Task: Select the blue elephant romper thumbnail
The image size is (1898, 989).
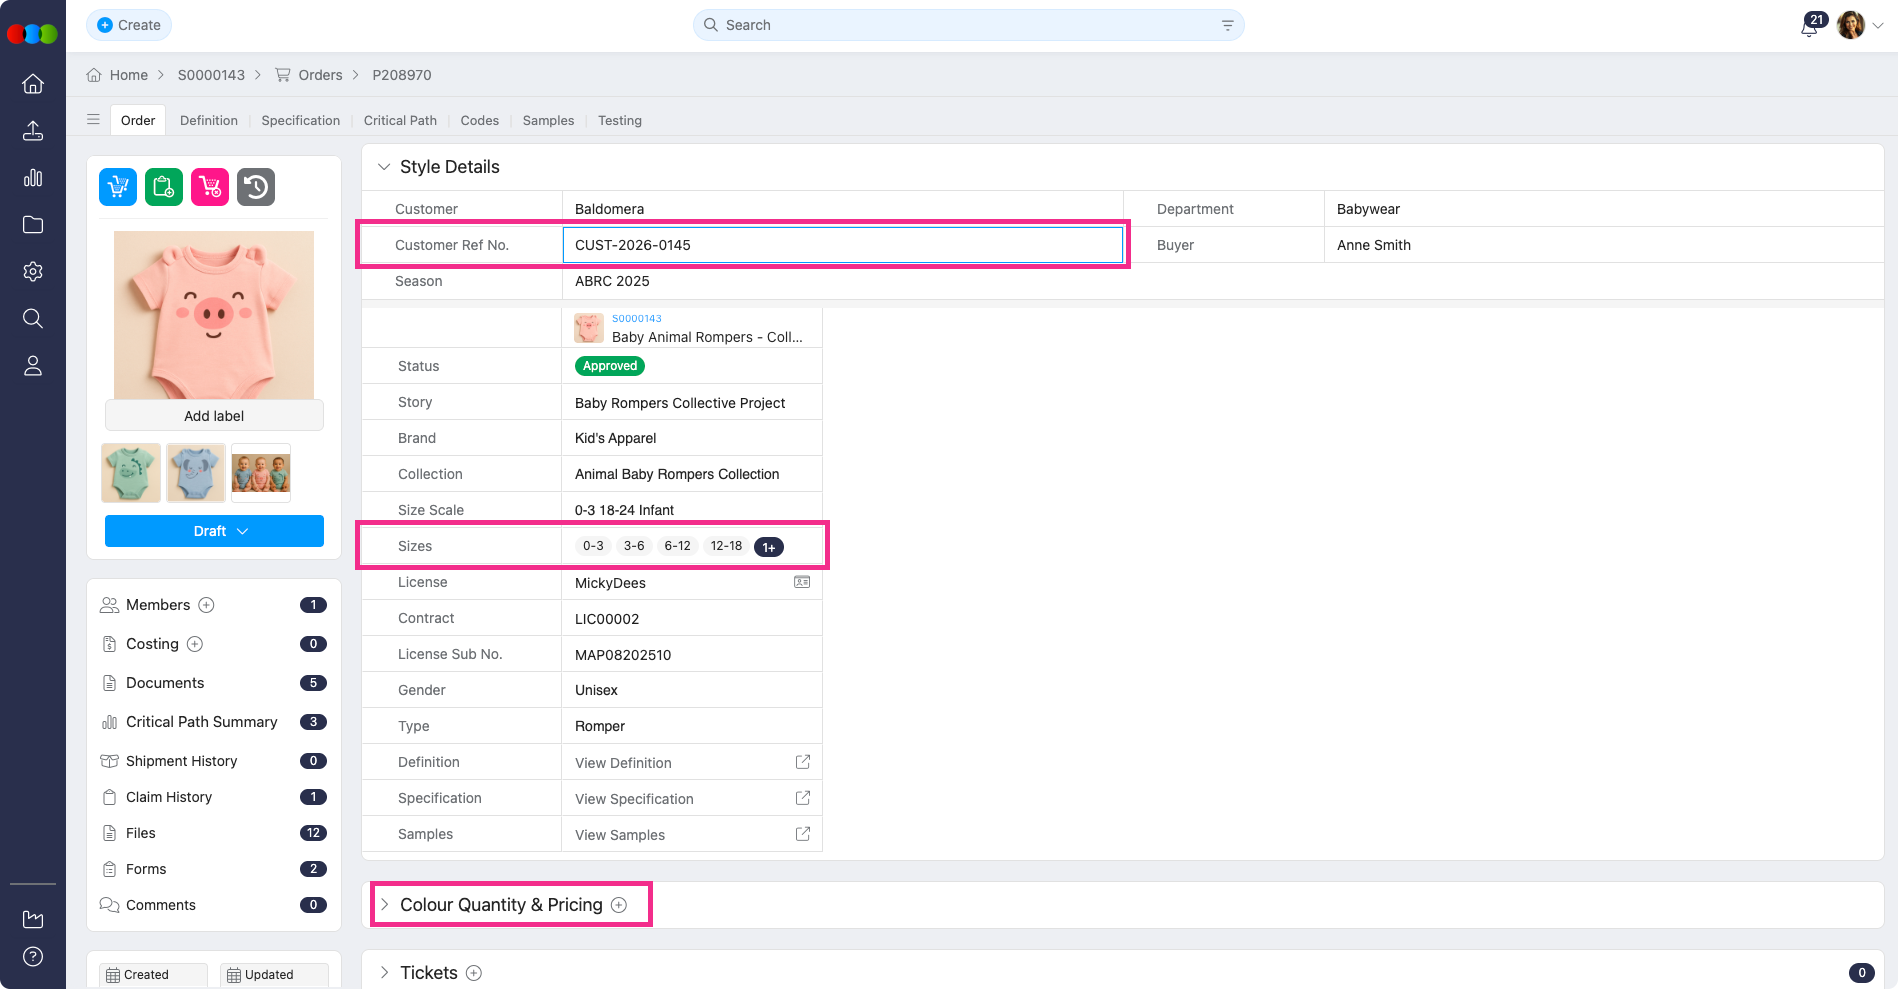Action: 196,473
